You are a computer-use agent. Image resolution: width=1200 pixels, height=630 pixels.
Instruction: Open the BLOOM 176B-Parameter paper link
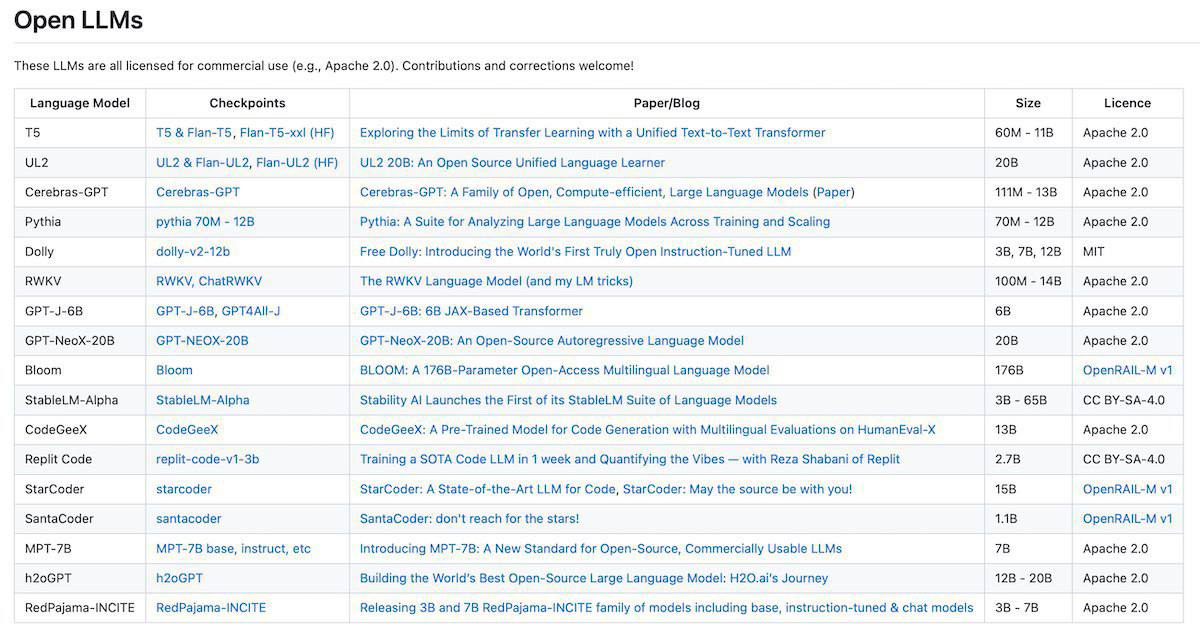pos(564,370)
